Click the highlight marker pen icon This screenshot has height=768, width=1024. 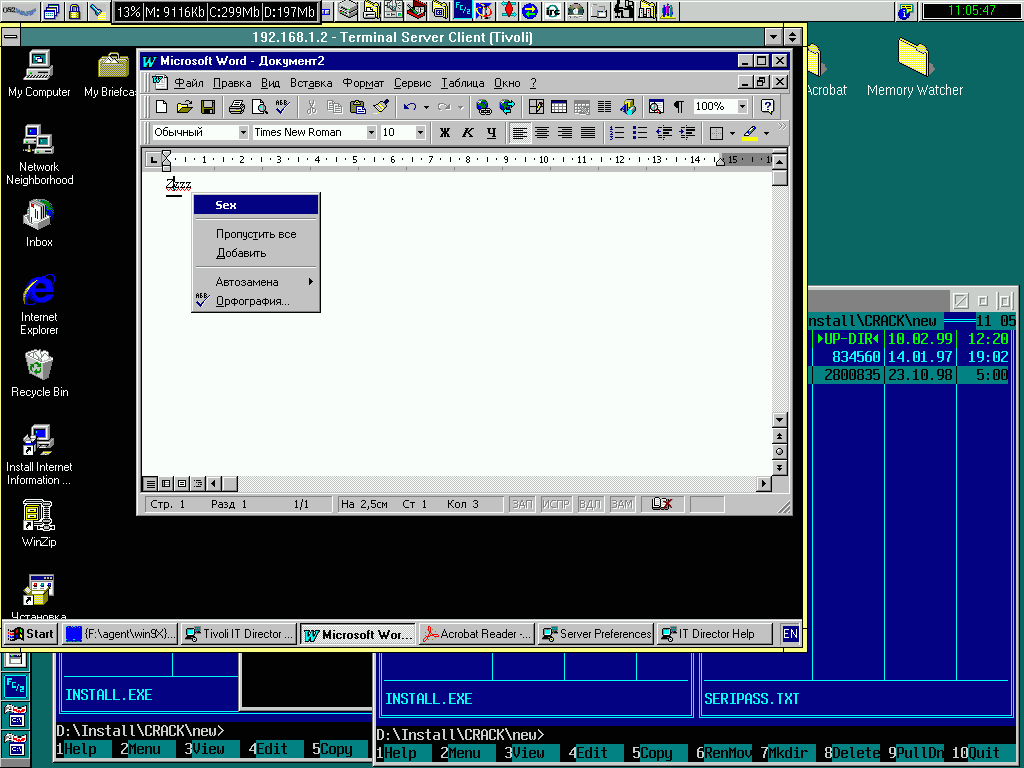pos(750,133)
